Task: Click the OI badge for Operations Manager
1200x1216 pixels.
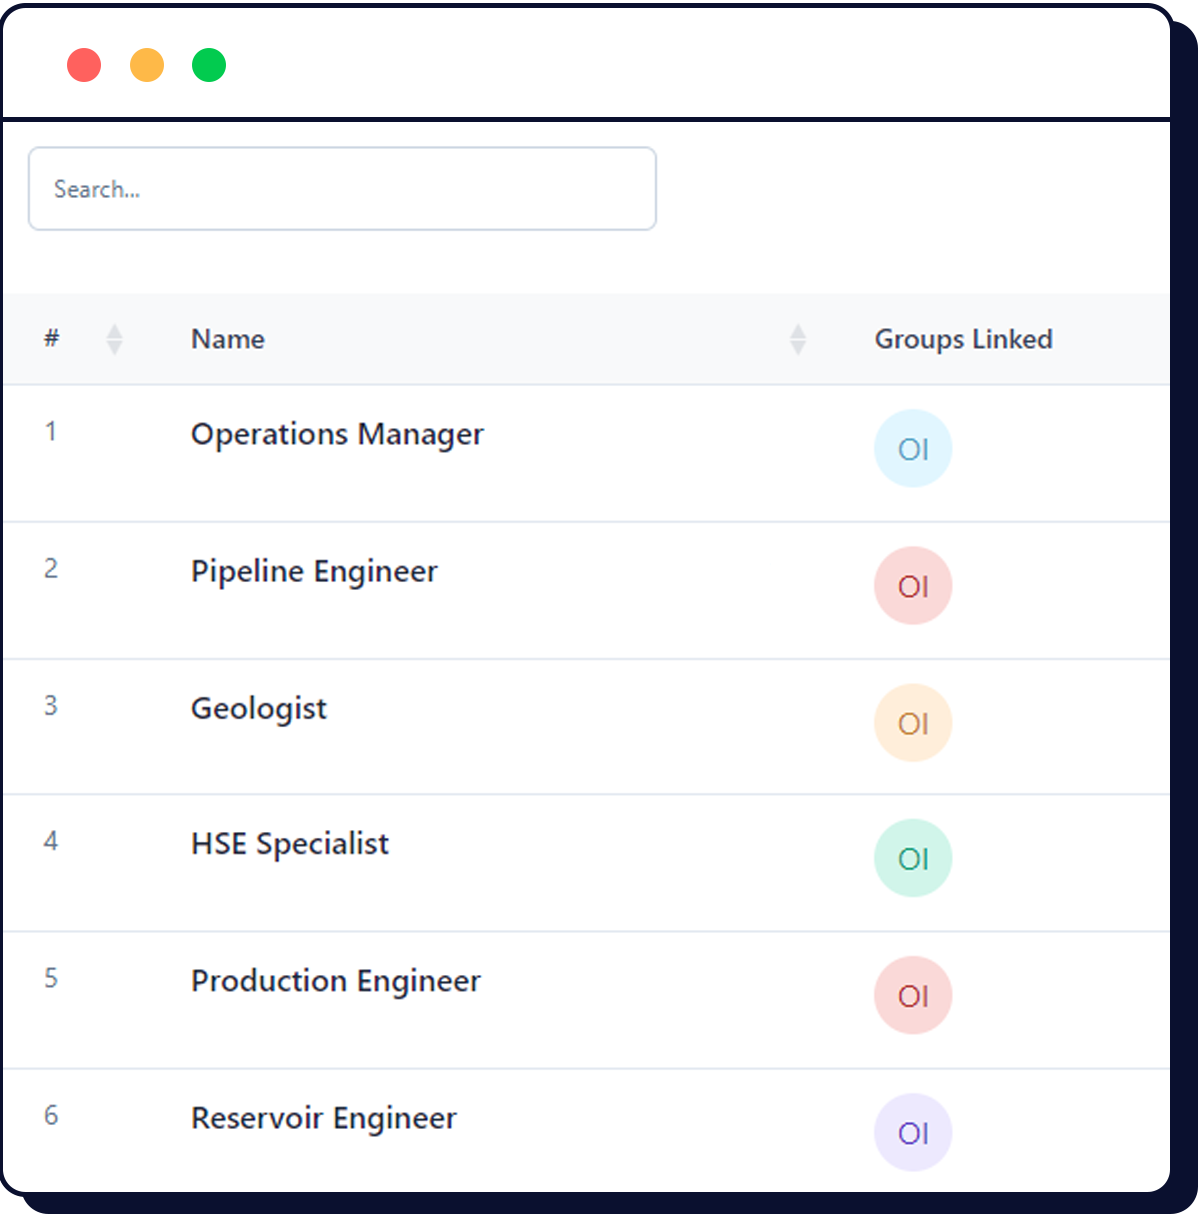Action: click(x=913, y=448)
